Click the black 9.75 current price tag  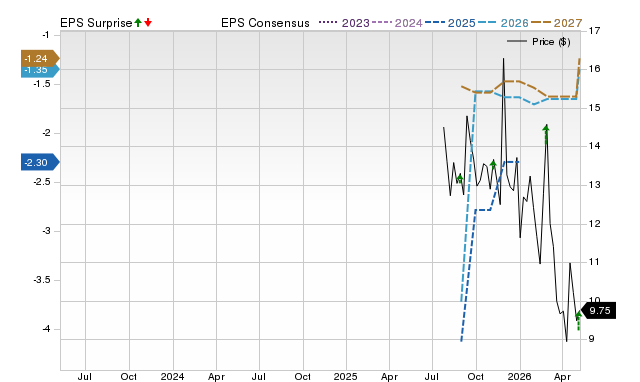598,311
